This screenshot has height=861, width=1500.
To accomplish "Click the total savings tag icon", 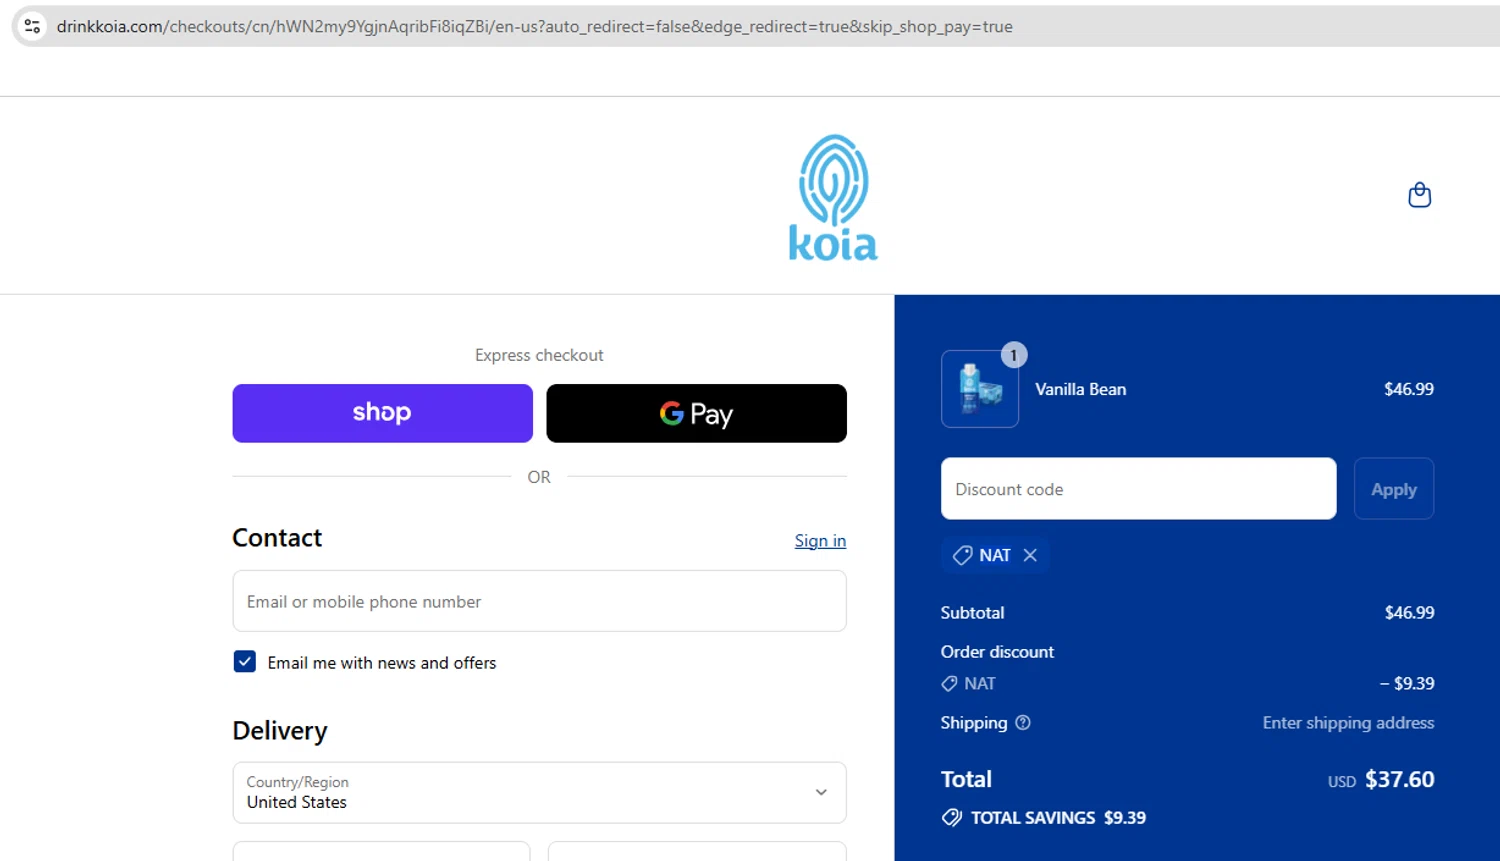I will (x=952, y=818).
